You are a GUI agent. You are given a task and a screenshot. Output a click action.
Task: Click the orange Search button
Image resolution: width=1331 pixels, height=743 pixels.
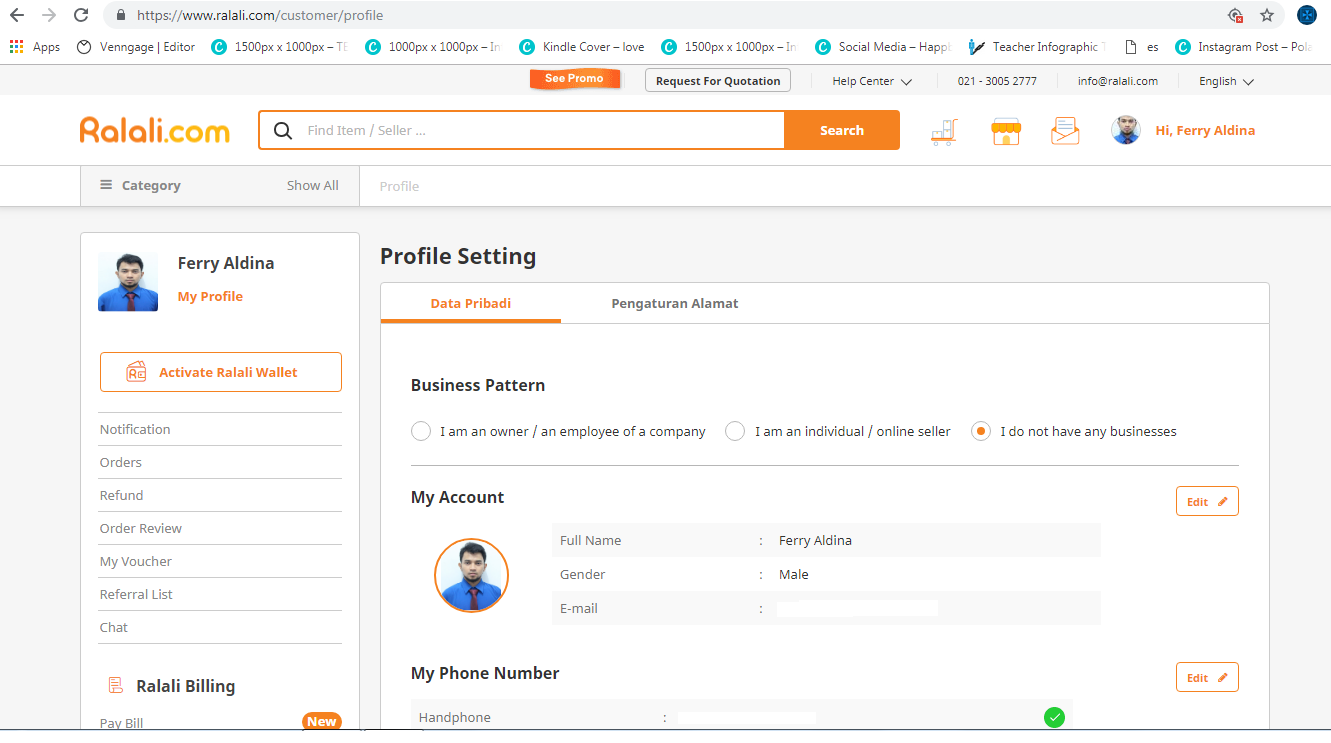click(x=842, y=130)
